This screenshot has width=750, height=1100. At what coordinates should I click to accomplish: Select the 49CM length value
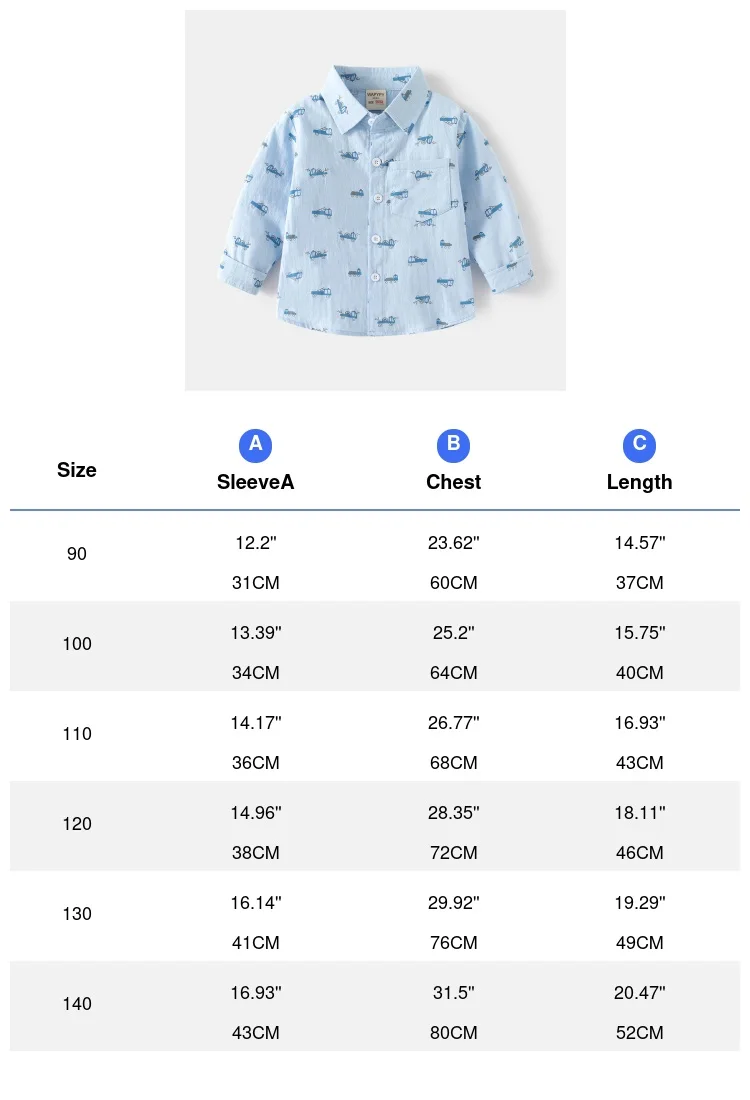[x=639, y=943]
